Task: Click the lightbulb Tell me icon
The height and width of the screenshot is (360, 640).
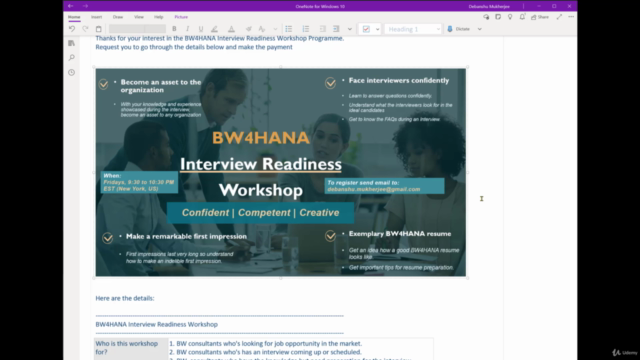Action: coord(510,17)
